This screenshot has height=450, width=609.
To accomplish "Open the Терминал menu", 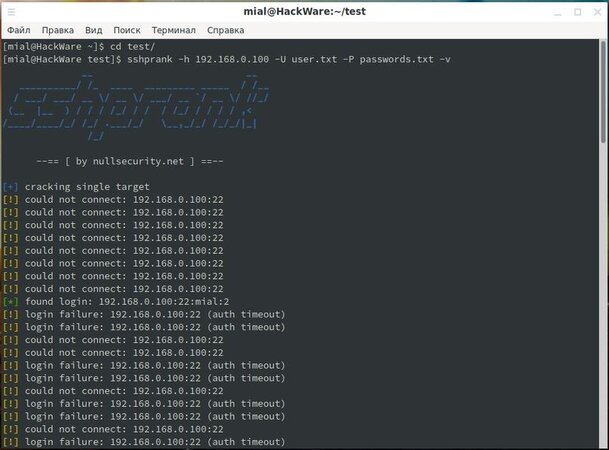I will point(174,30).
